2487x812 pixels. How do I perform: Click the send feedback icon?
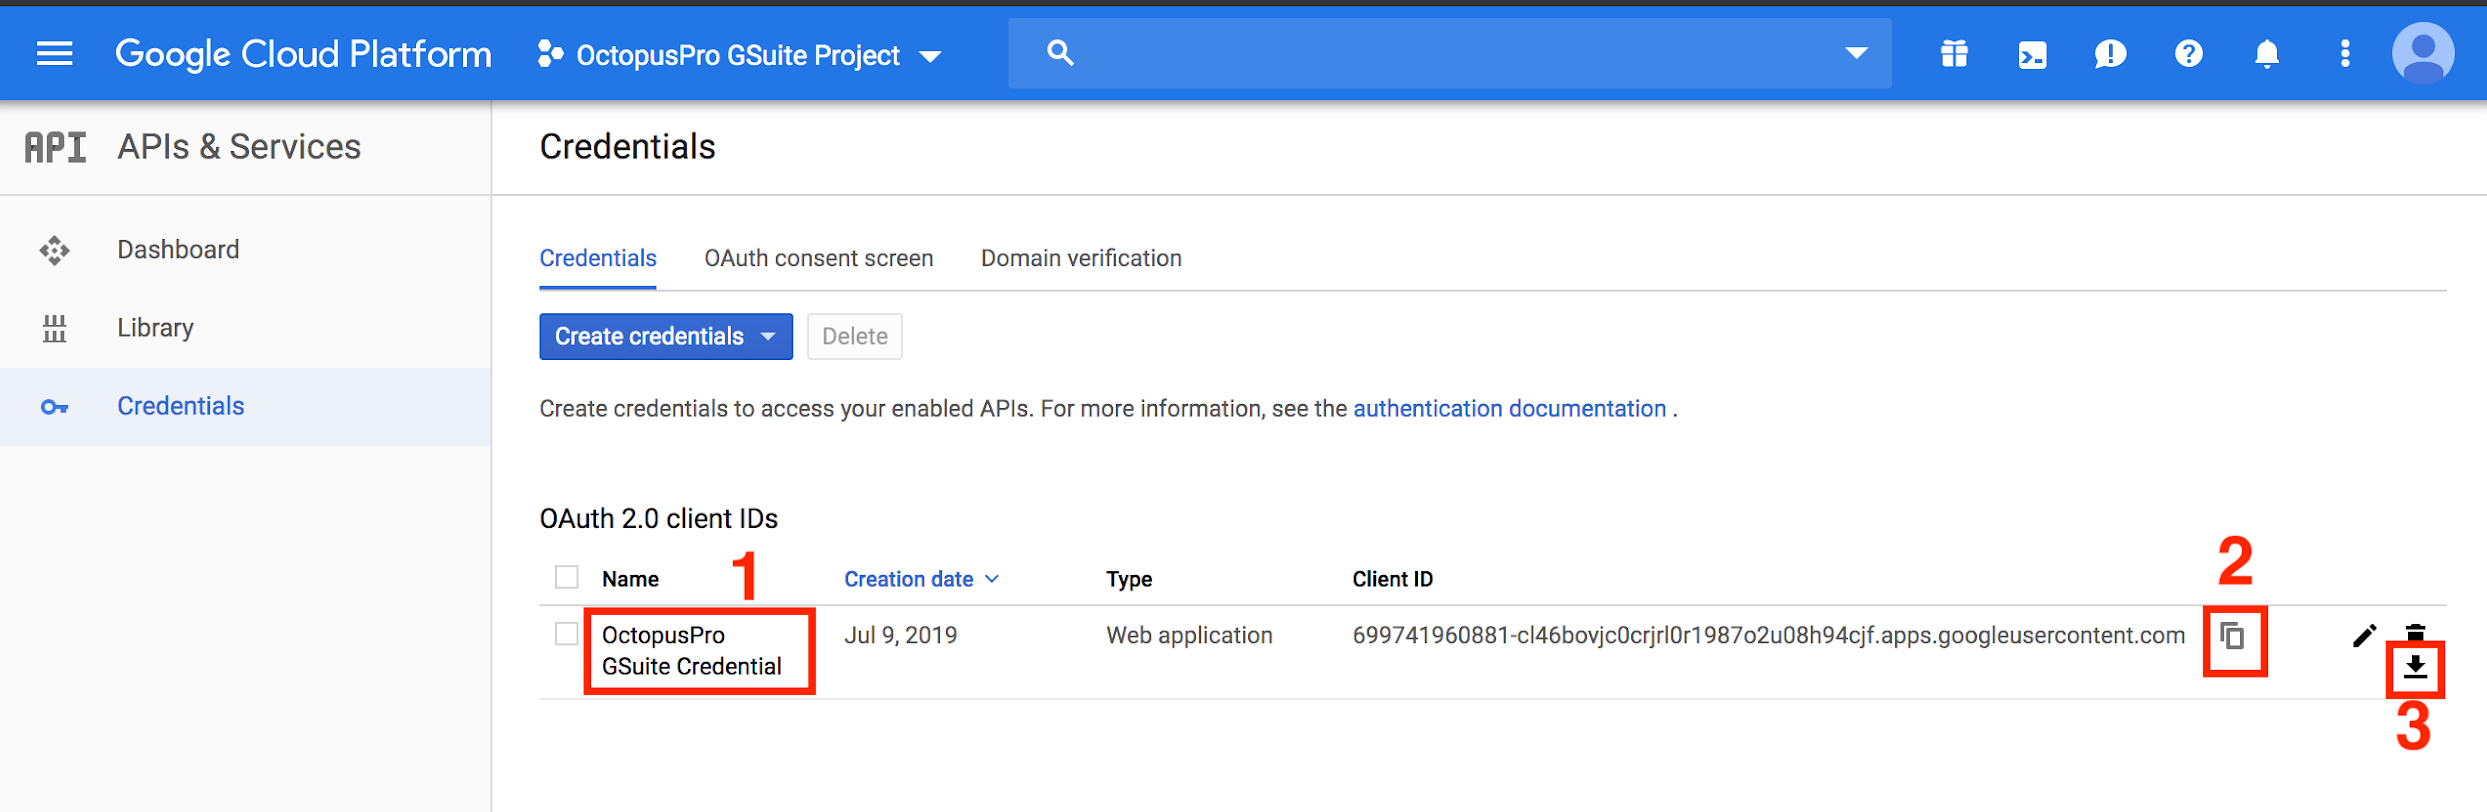tap(2110, 54)
